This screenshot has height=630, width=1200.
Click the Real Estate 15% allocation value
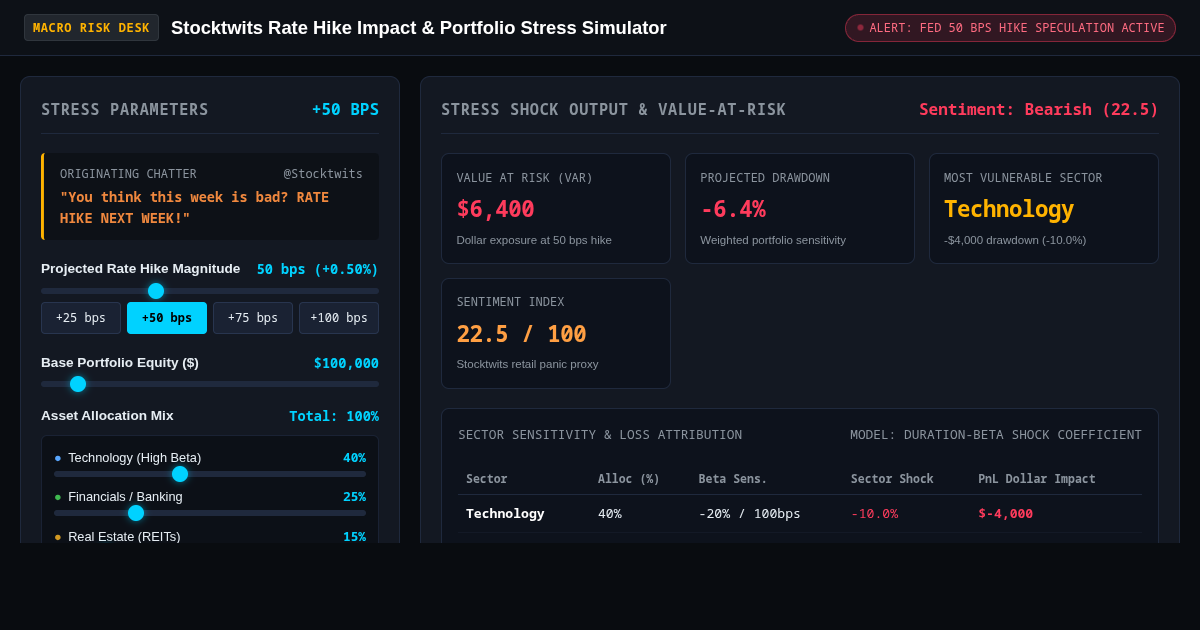pyautogui.click(x=354, y=537)
